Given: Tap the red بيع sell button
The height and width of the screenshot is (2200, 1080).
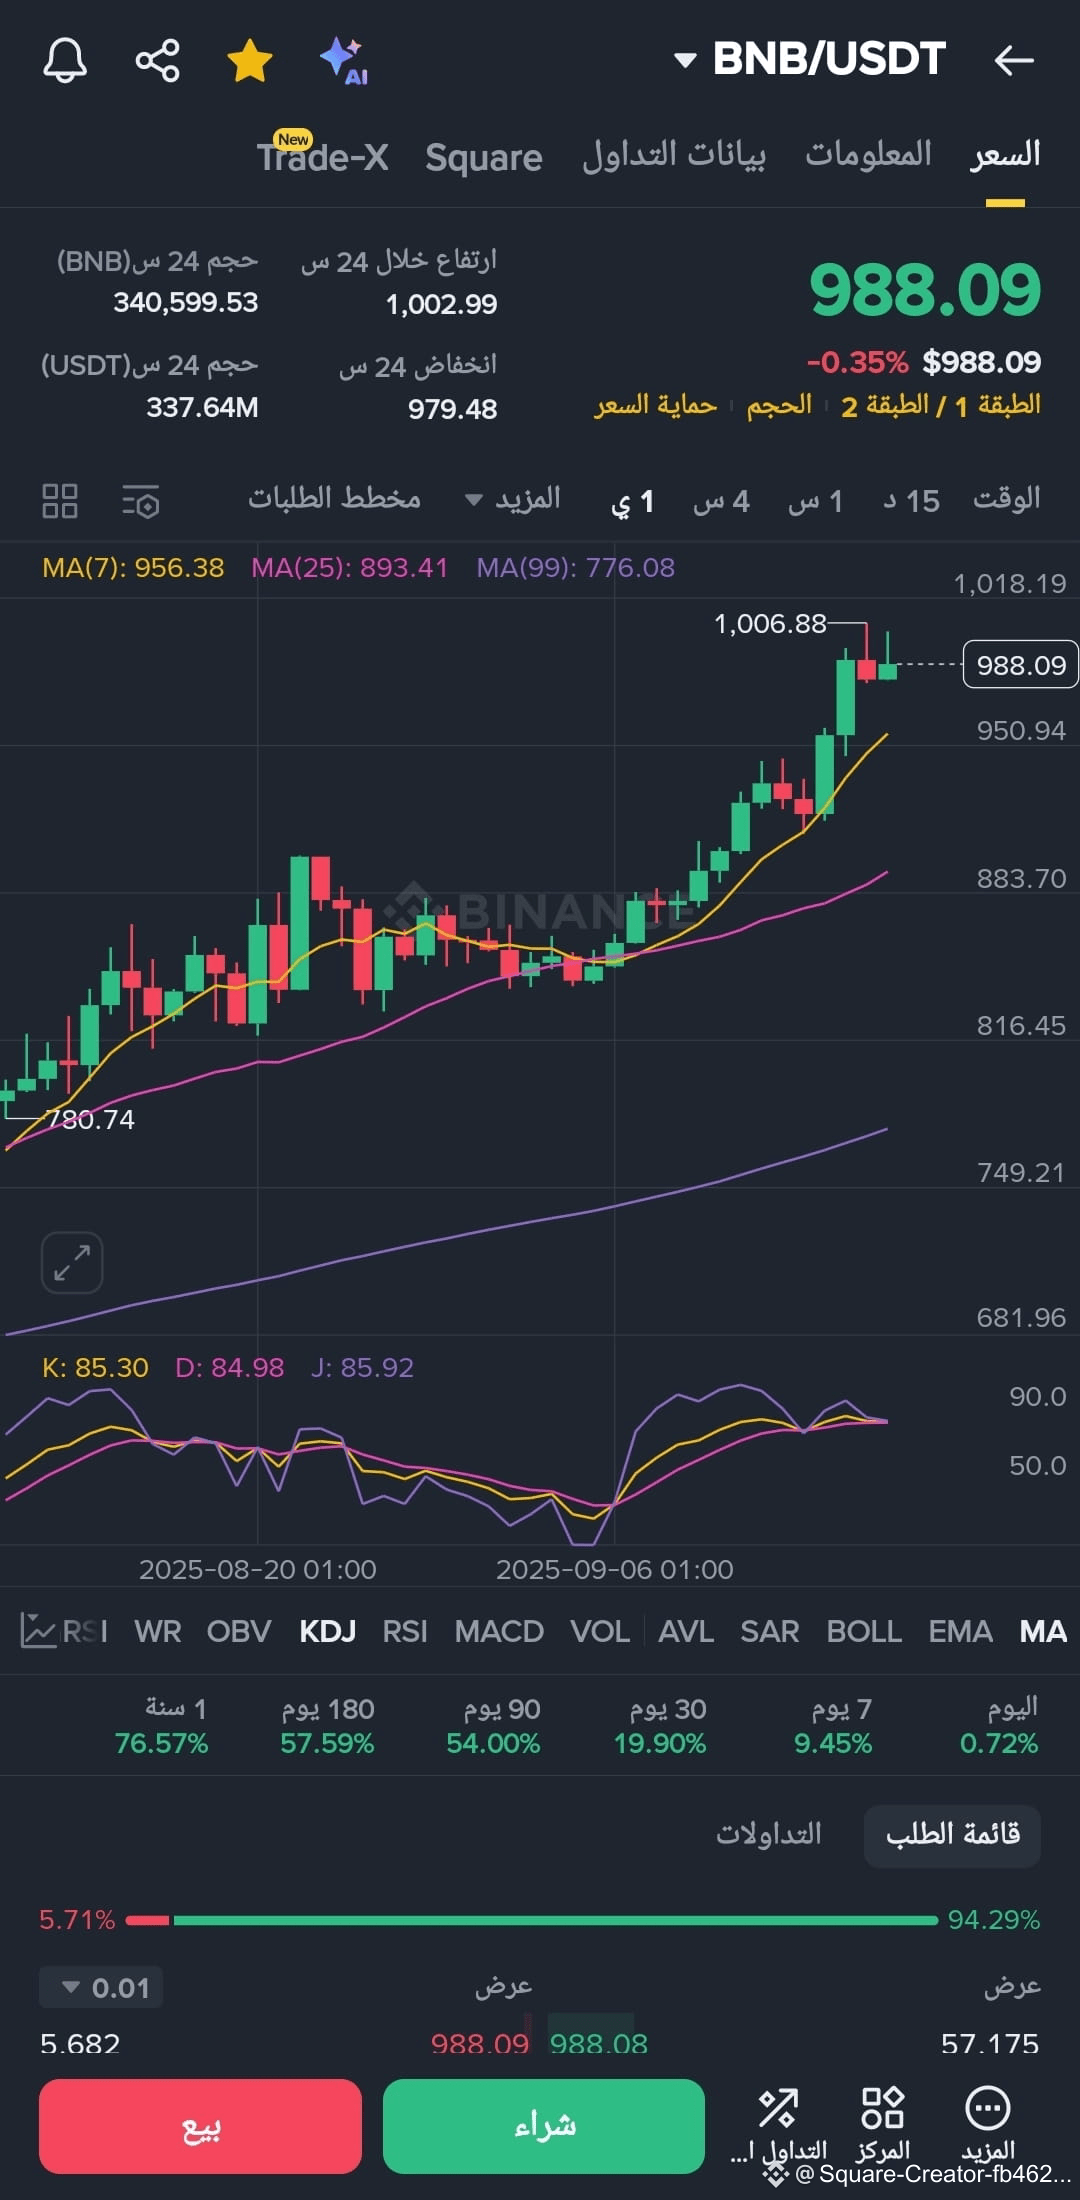Looking at the screenshot, I should [x=200, y=2126].
